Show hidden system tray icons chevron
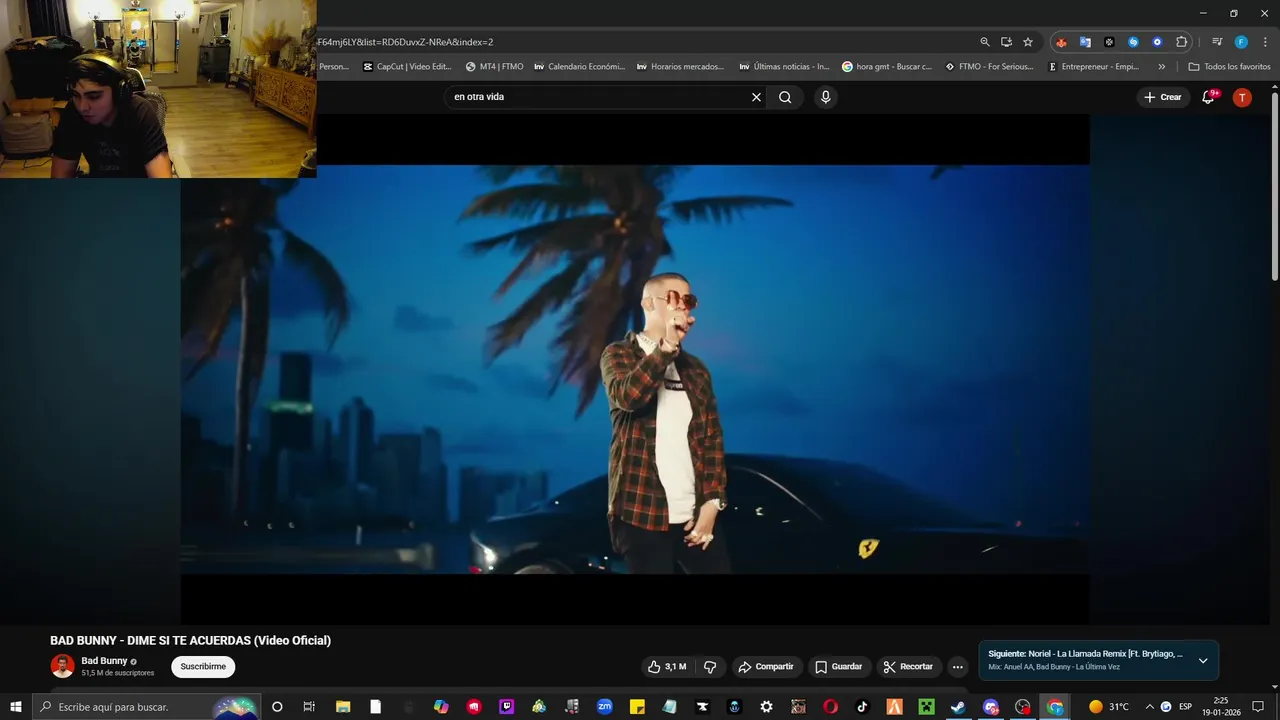The height and width of the screenshot is (720, 1280). pyautogui.click(x=1149, y=707)
